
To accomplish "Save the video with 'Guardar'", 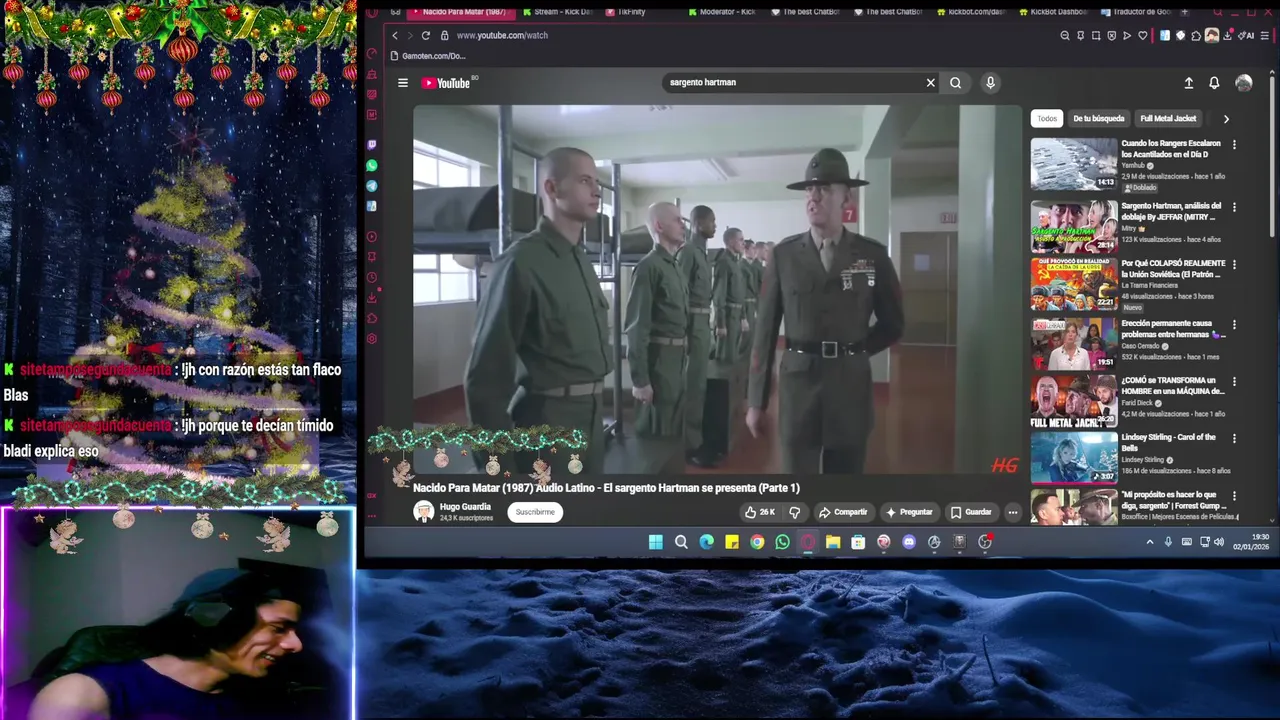I will [x=971, y=512].
